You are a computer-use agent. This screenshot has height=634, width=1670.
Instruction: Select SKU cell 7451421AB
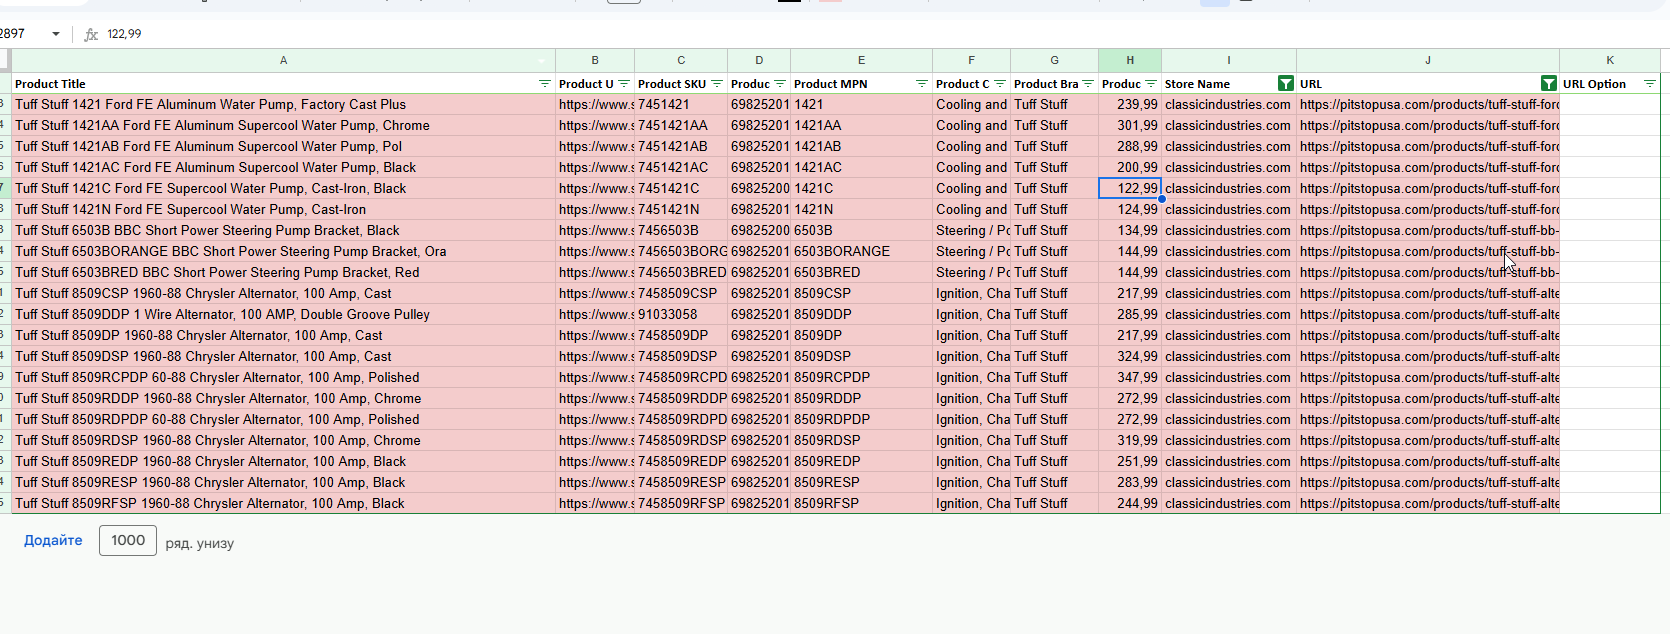click(x=681, y=146)
